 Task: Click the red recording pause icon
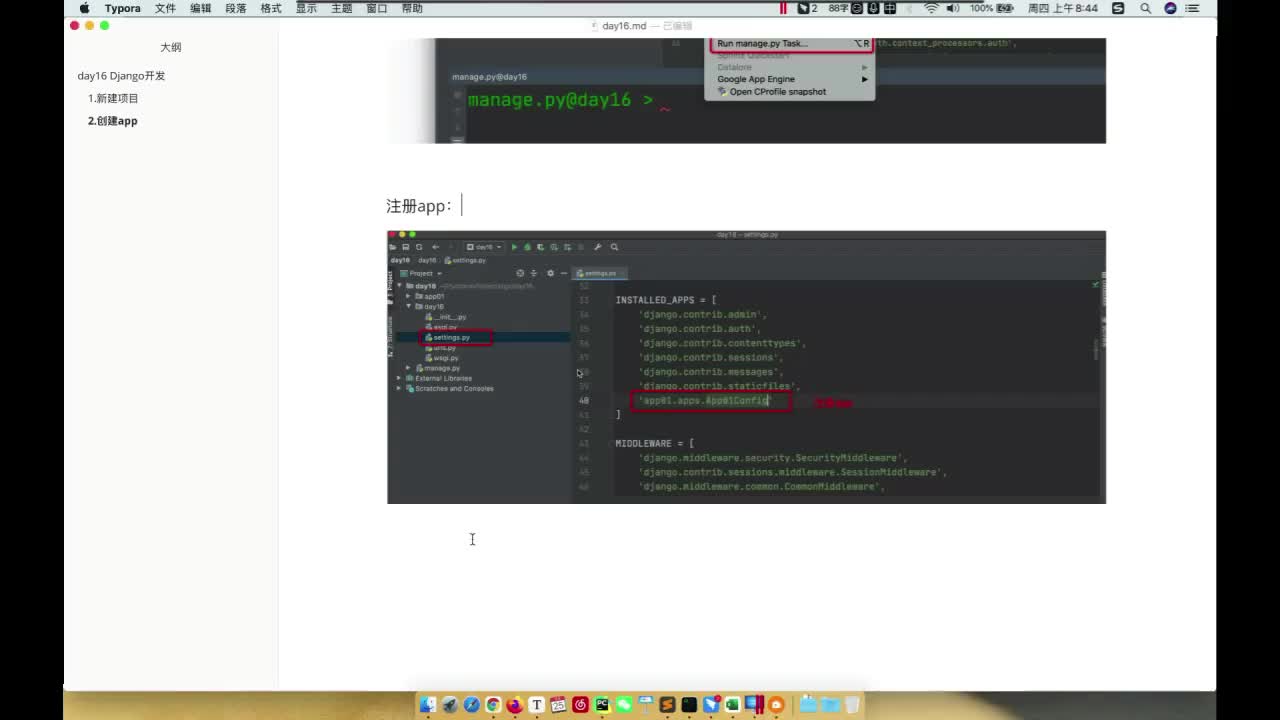[783, 8]
